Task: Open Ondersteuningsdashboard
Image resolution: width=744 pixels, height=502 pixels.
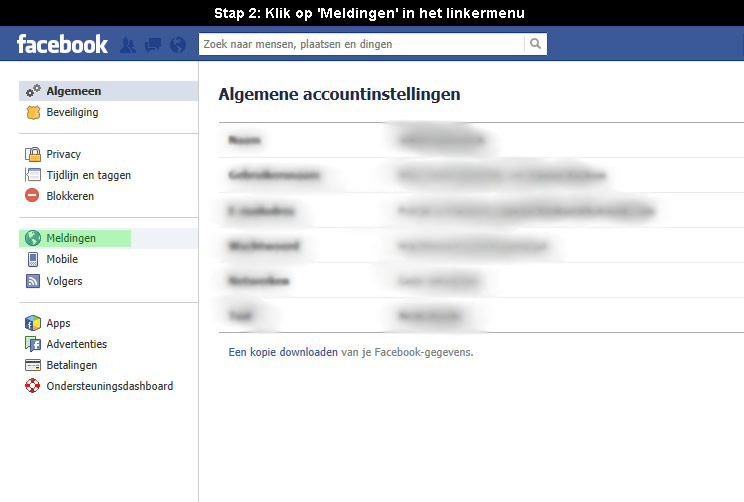Action: point(110,386)
